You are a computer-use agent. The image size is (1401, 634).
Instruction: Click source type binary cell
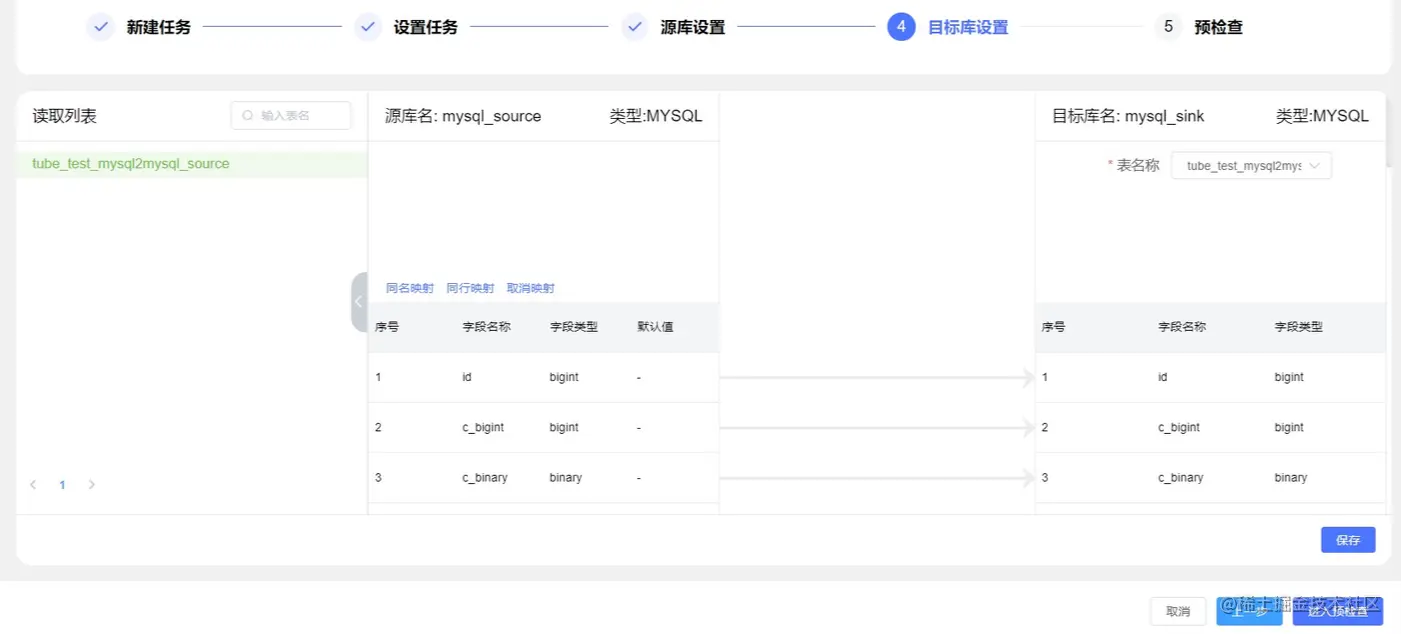pos(566,478)
